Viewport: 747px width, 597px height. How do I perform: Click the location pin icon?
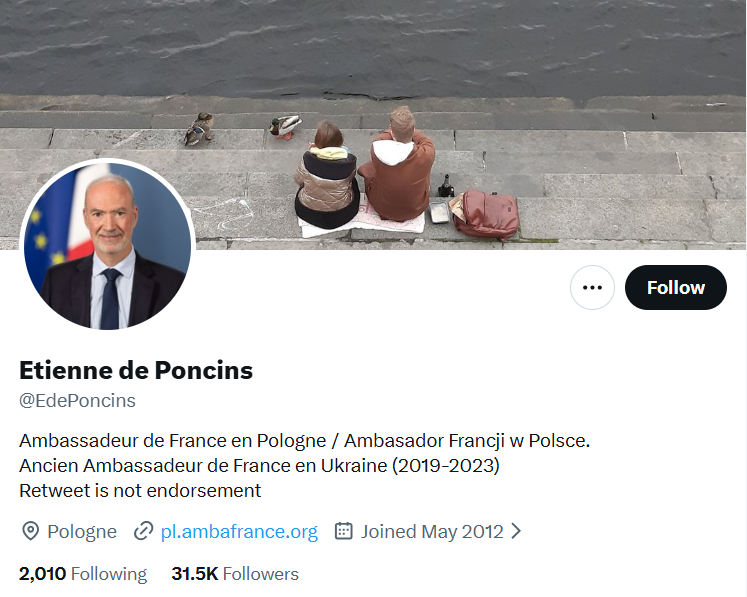pos(30,531)
